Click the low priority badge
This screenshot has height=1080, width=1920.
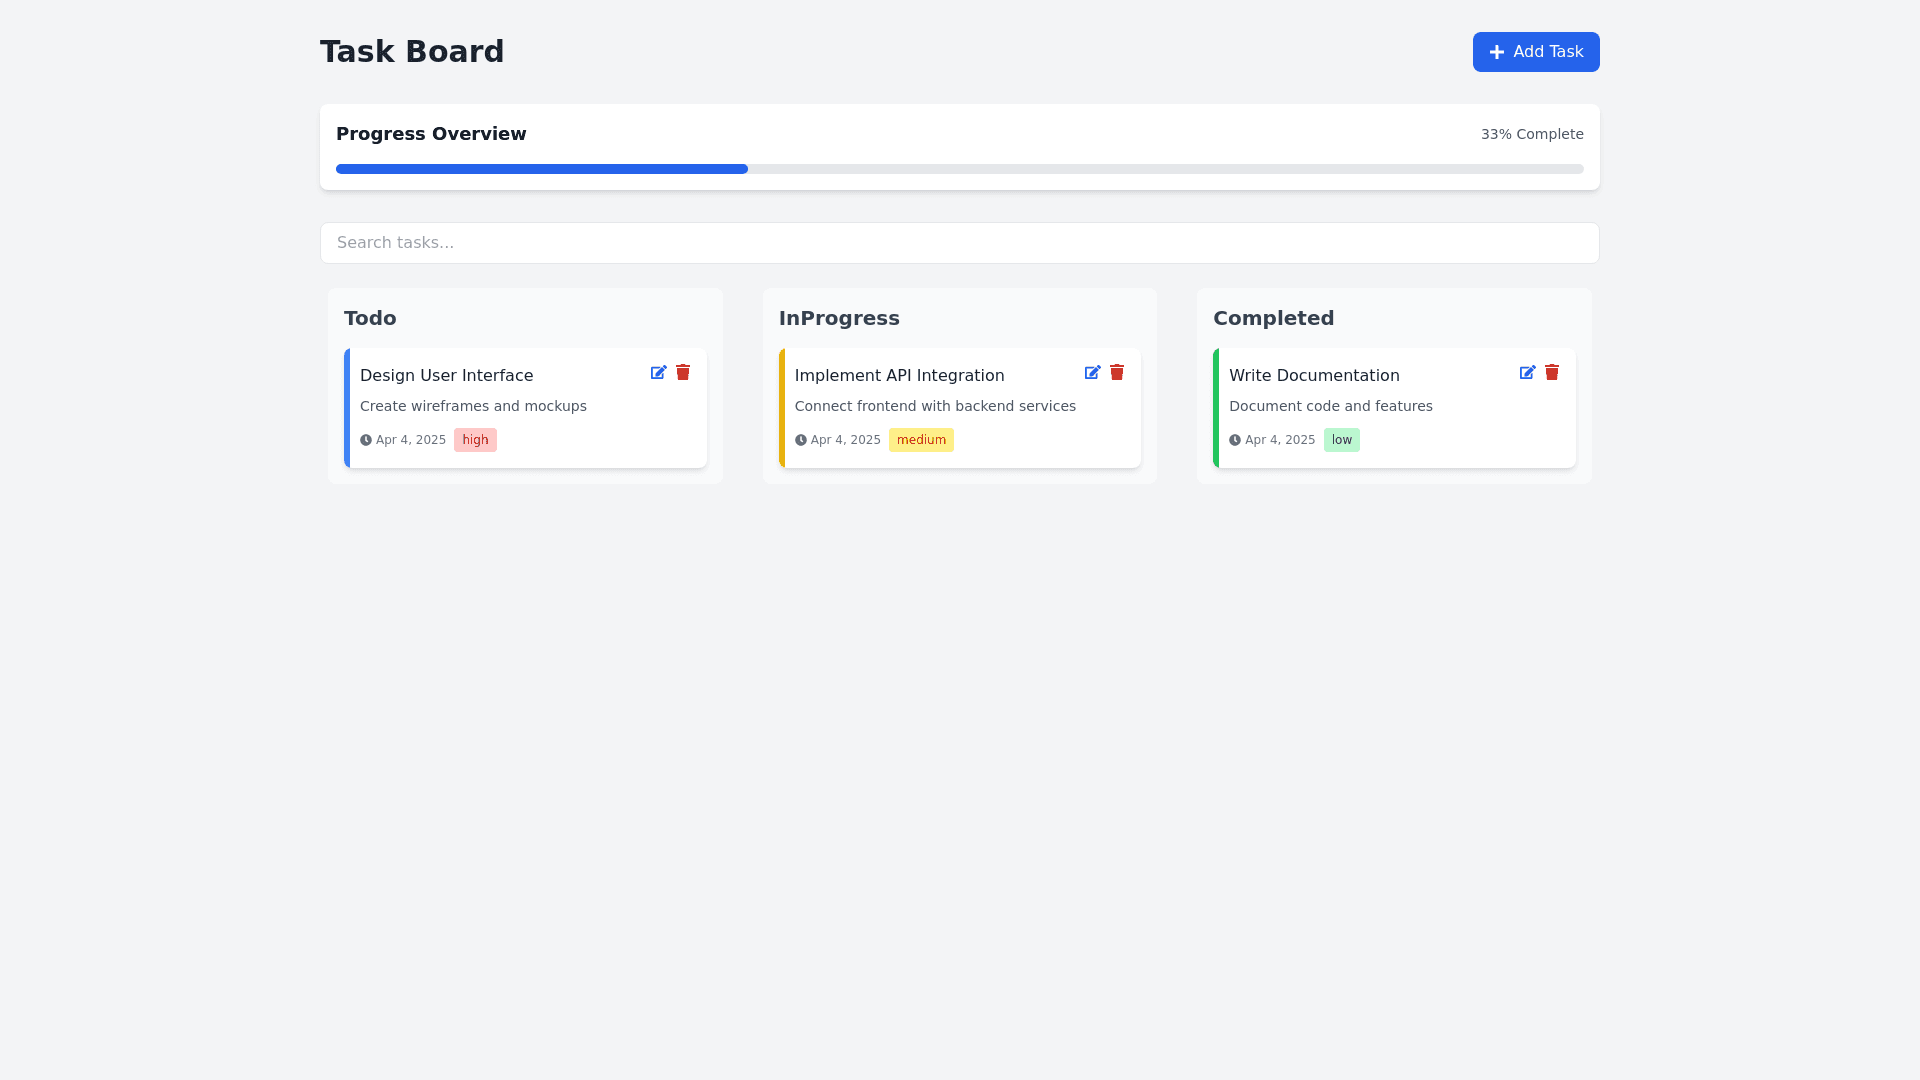click(x=1341, y=440)
